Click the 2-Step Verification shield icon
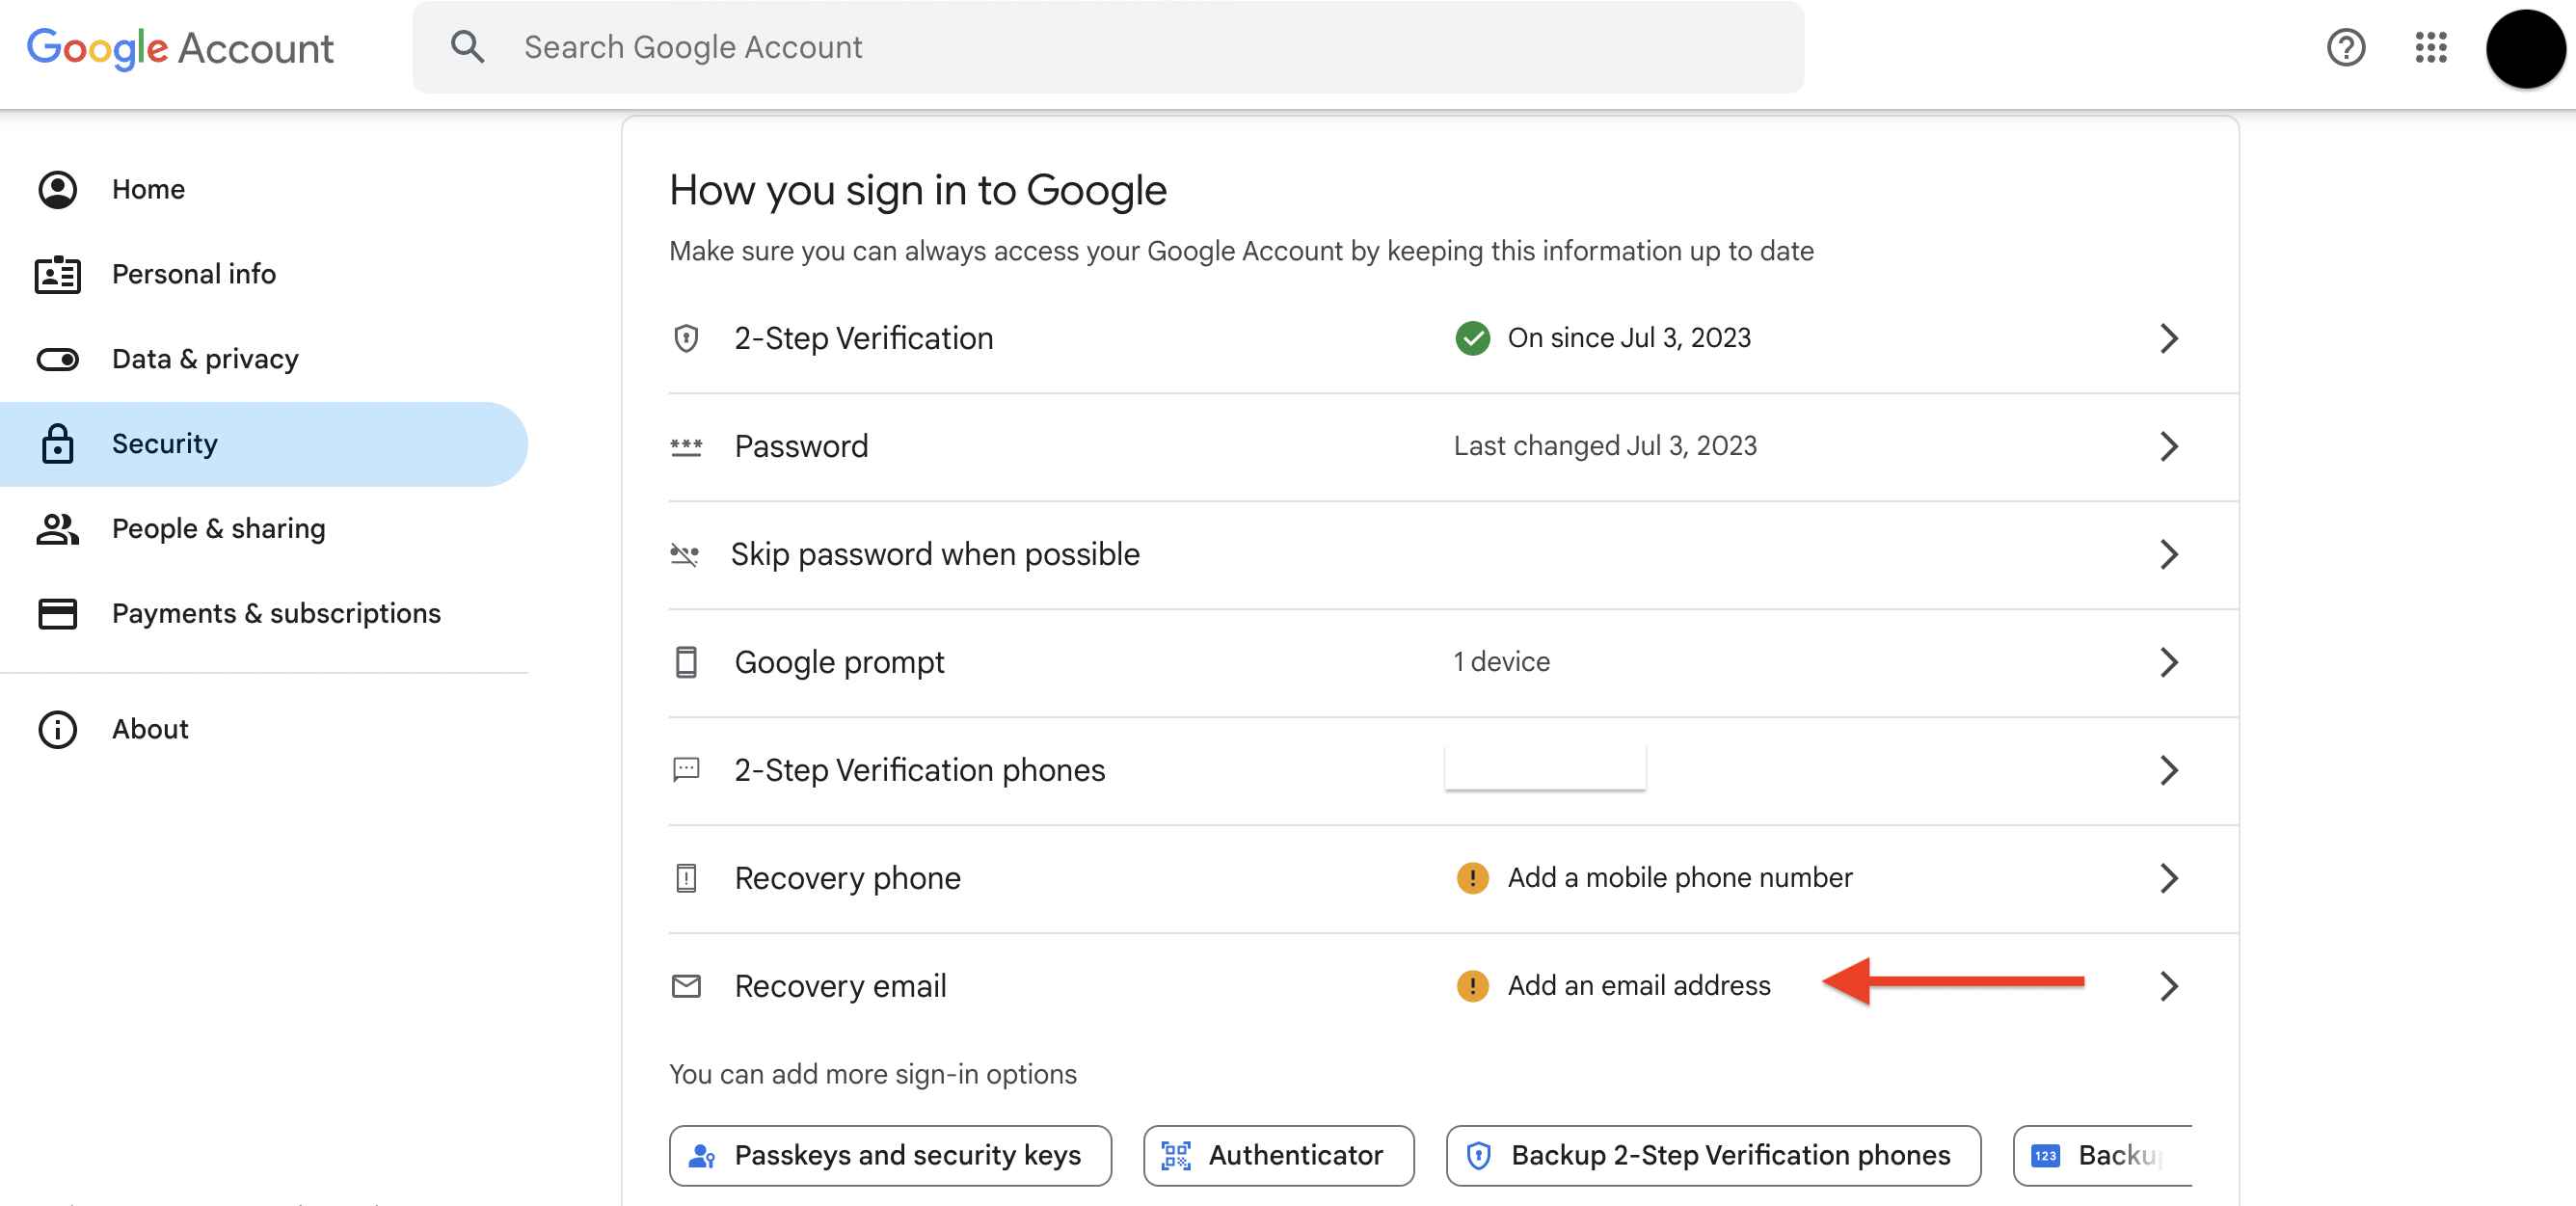 [x=686, y=338]
